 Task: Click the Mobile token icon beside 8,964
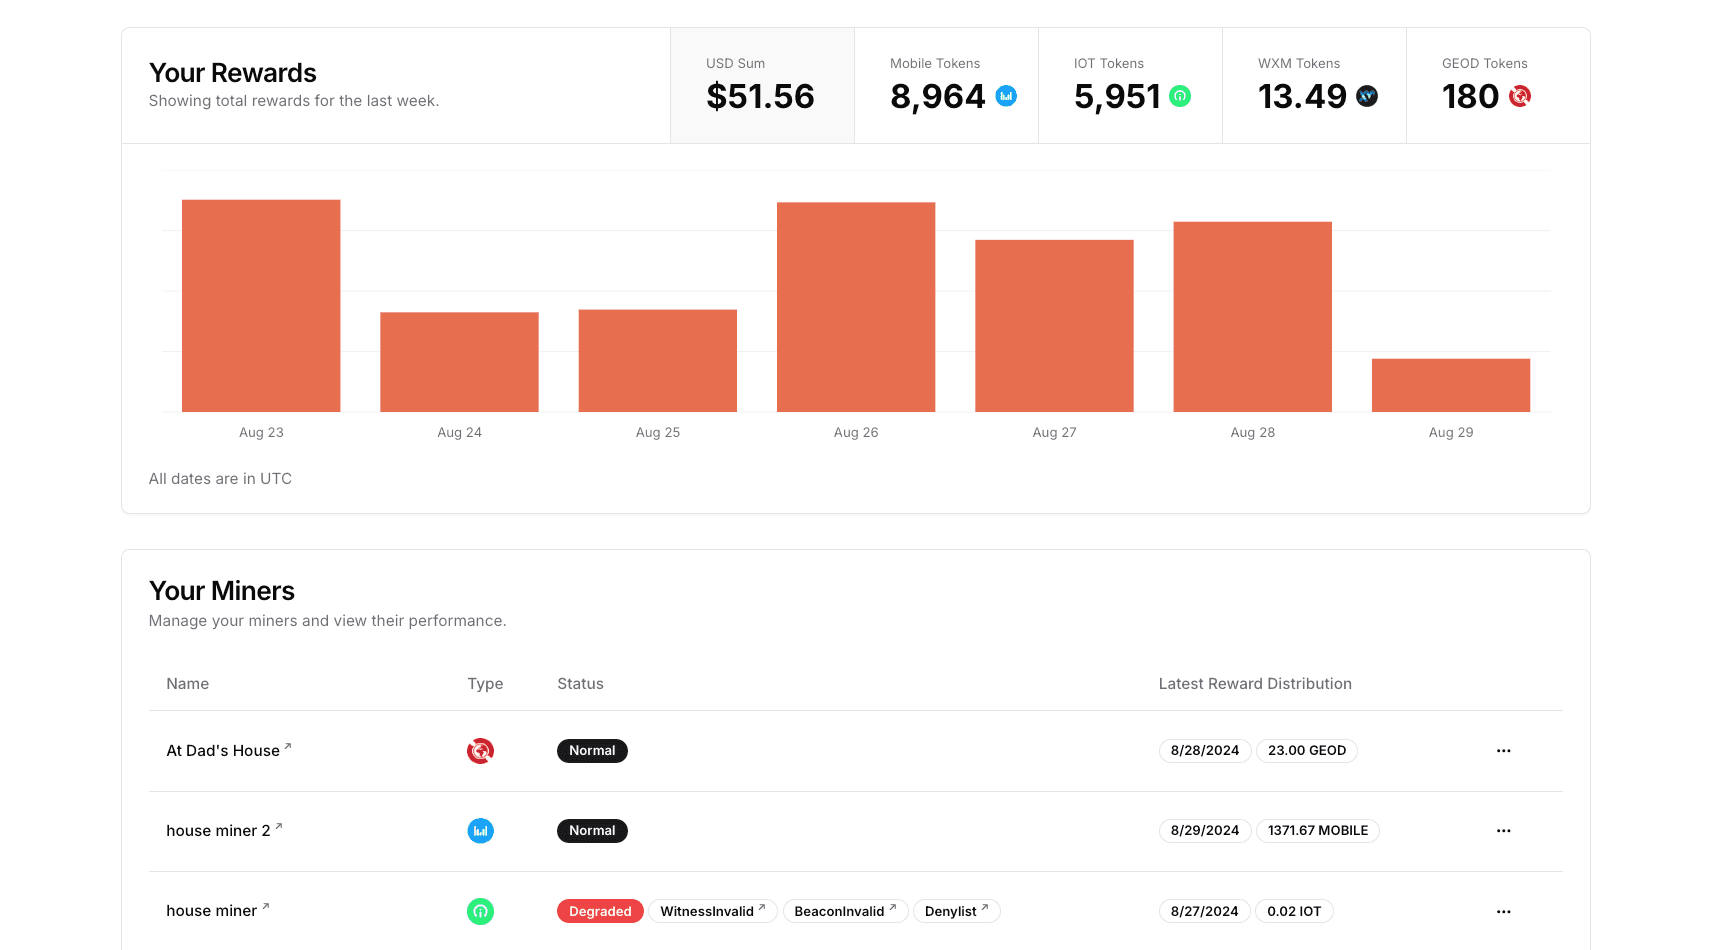1006,96
